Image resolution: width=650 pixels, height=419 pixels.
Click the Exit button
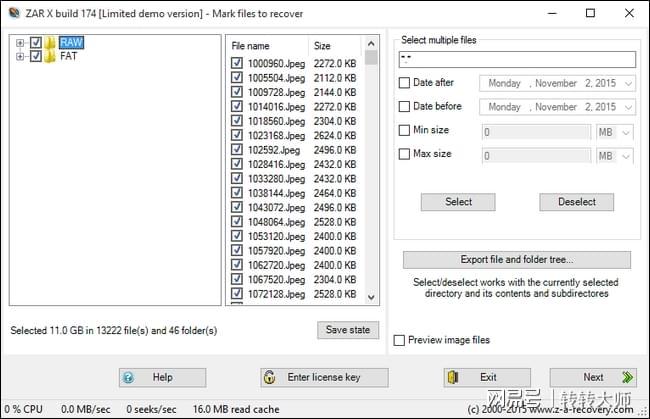pos(487,378)
